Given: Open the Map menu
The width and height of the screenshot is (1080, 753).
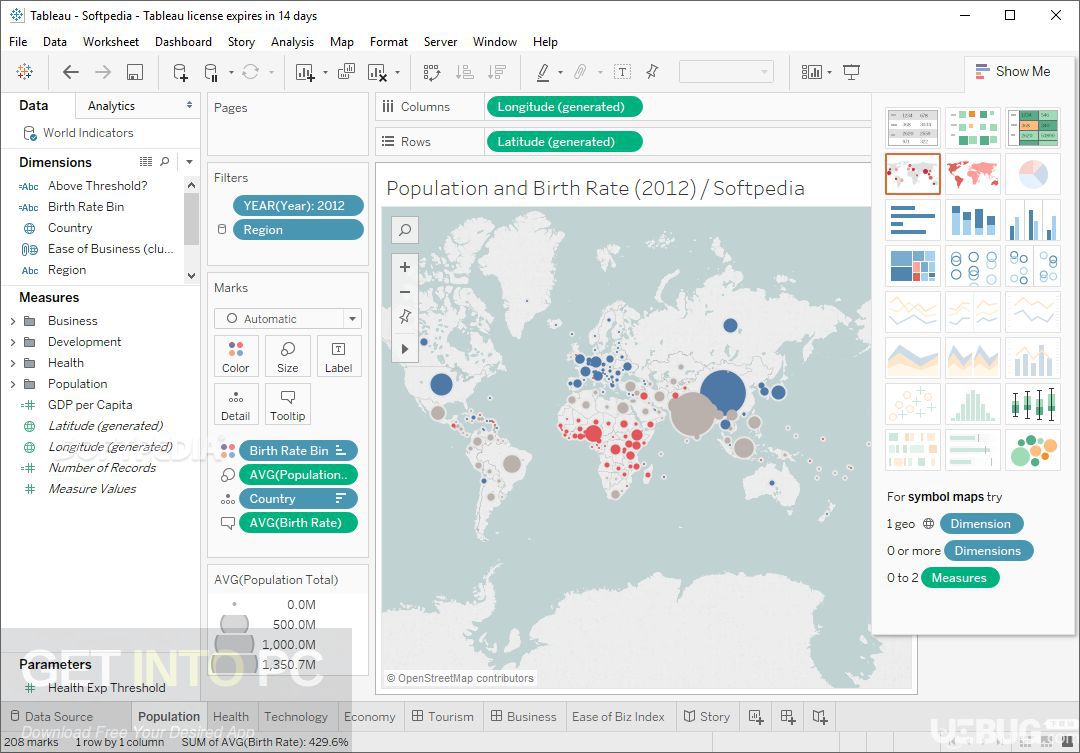Looking at the screenshot, I should (342, 42).
